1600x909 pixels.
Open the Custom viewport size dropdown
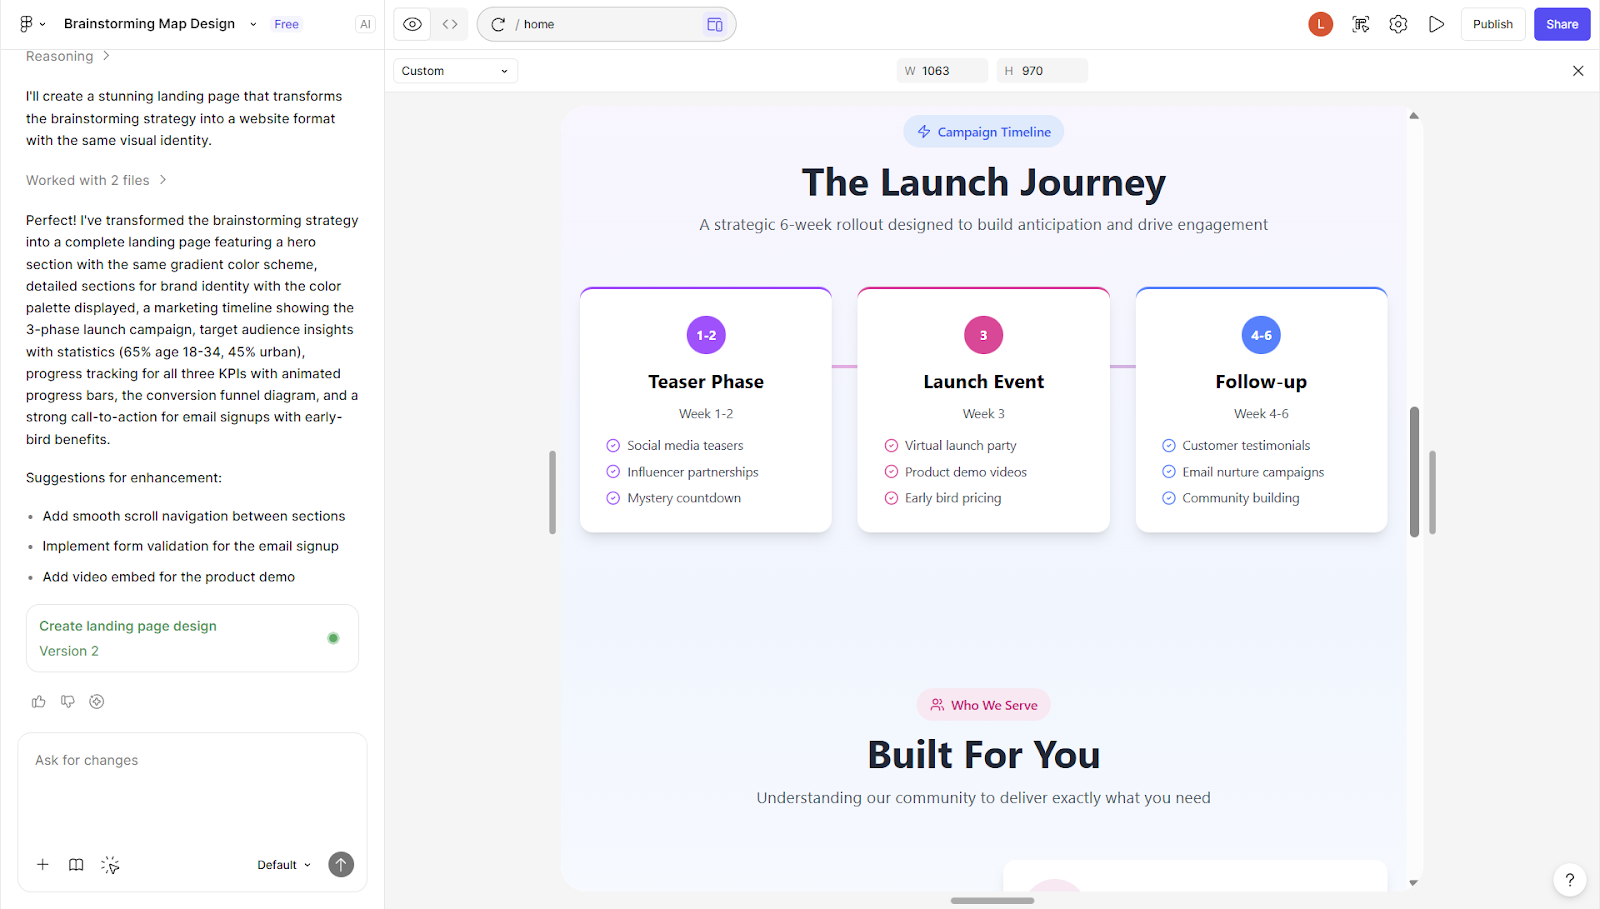click(x=455, y=71)
